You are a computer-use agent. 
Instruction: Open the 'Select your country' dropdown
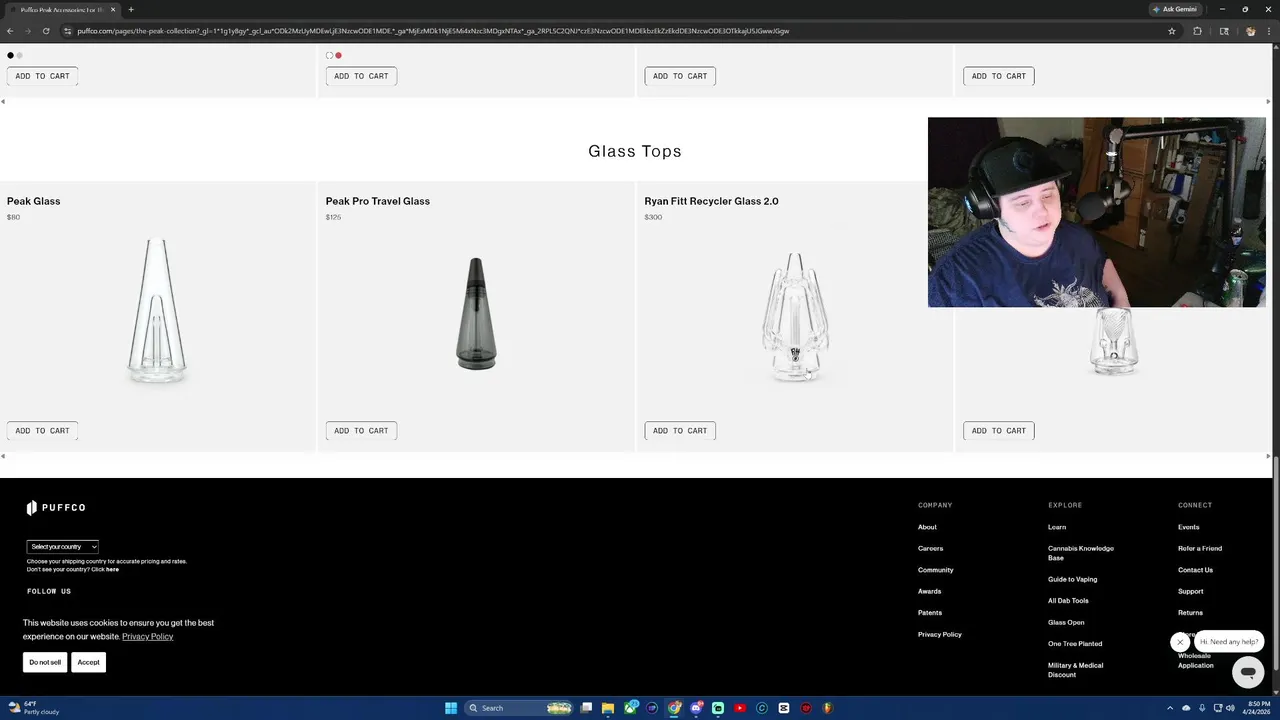pos(62,547)
